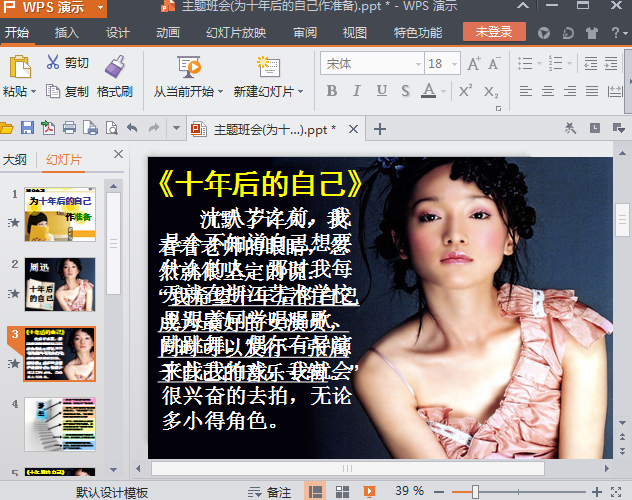Image resolution: width=632 pixels, height=500 pixels.
Task: Export presentation to PDF
Action: 48,128
